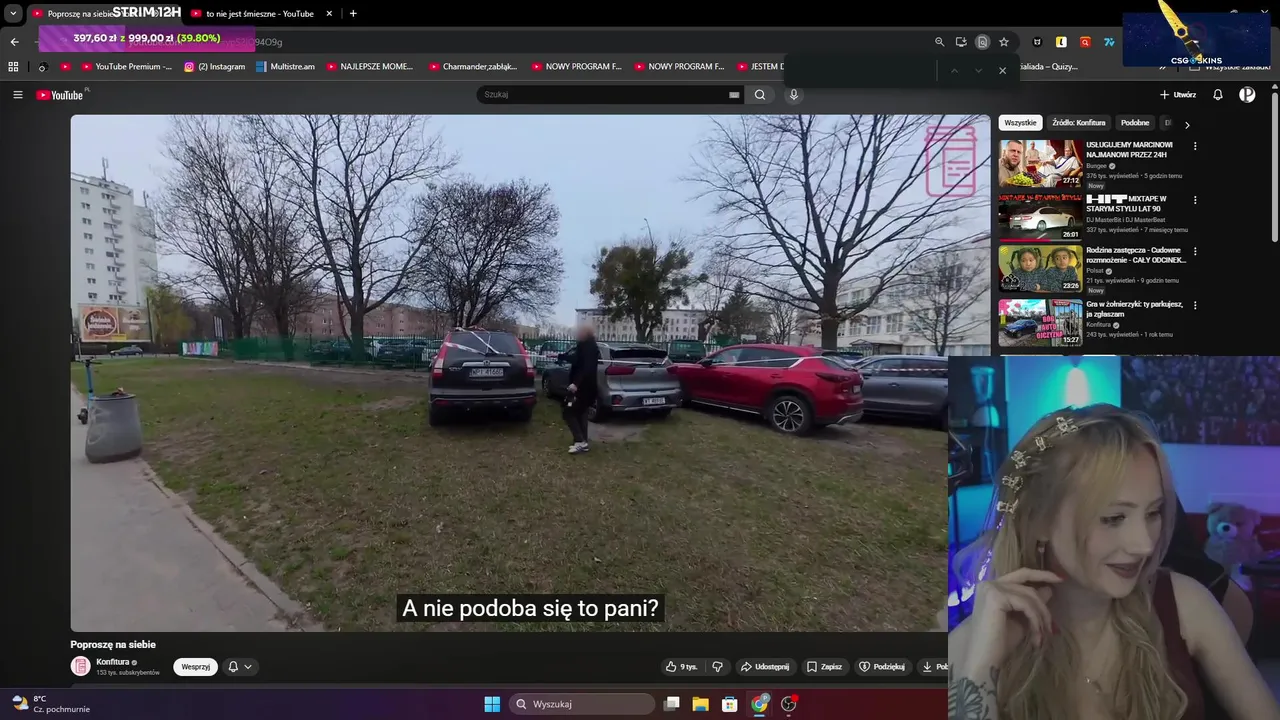Click the Windows taskbar Wyszukaj search box

(x=583, y=704)
